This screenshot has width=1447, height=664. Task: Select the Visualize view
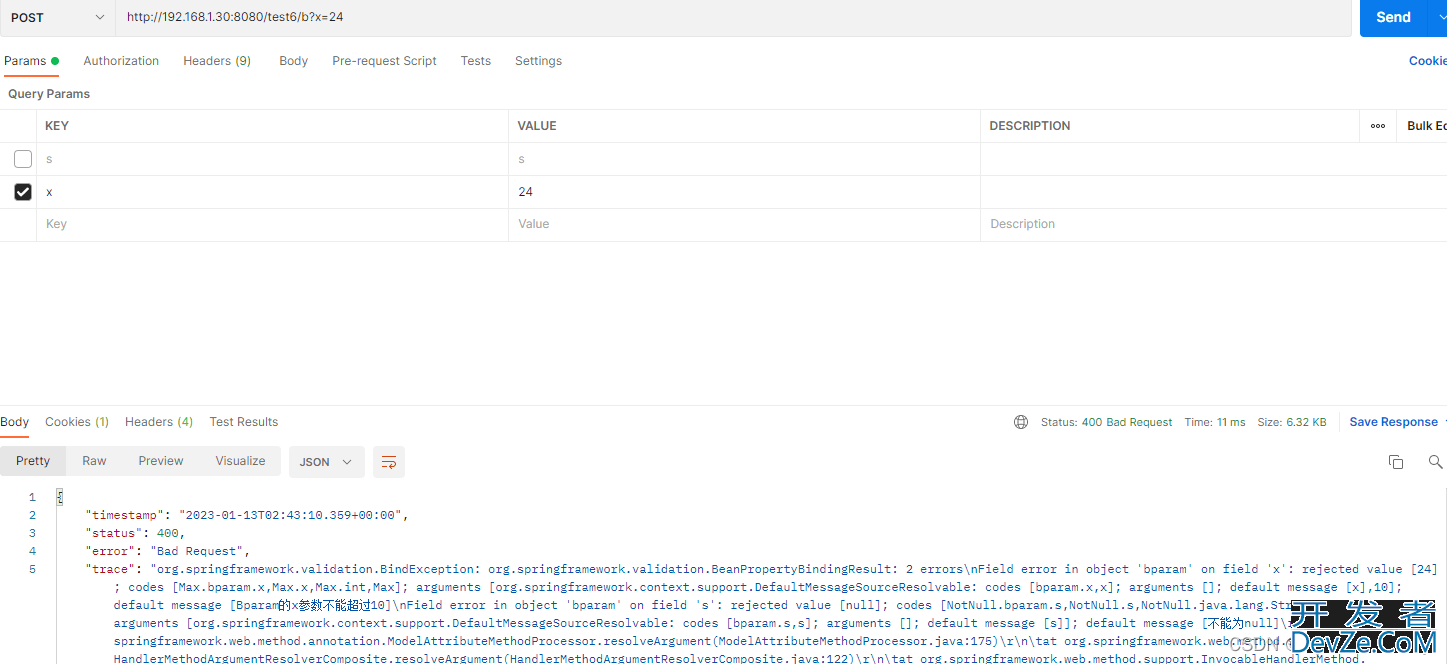(241, 461)
